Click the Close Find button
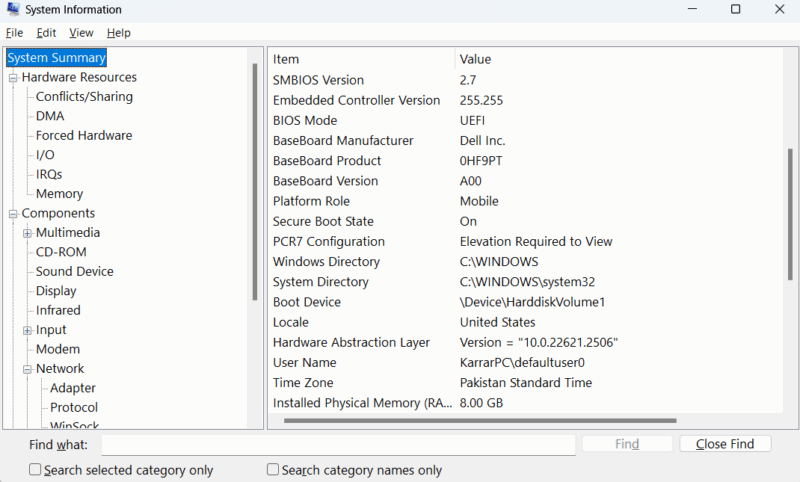 725,444
